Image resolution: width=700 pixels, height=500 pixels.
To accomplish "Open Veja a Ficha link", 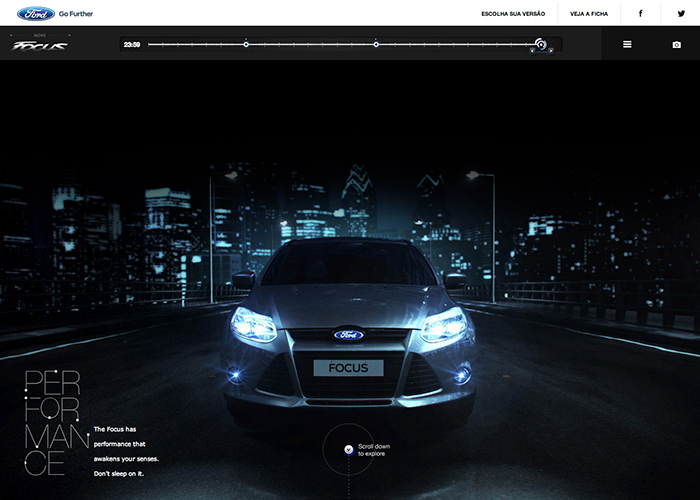I will pyautogui.click(x=589, y=14).
